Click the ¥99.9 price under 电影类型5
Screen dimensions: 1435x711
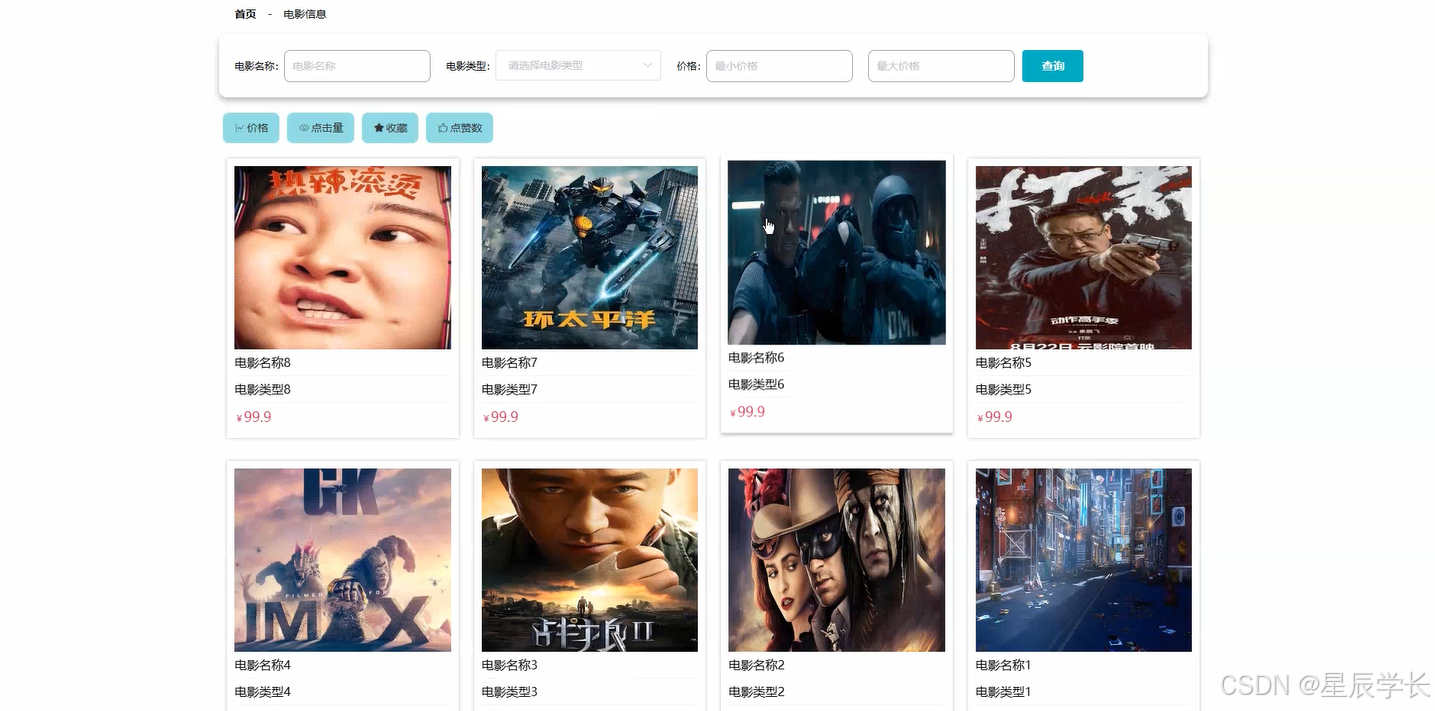click(995, 417)
